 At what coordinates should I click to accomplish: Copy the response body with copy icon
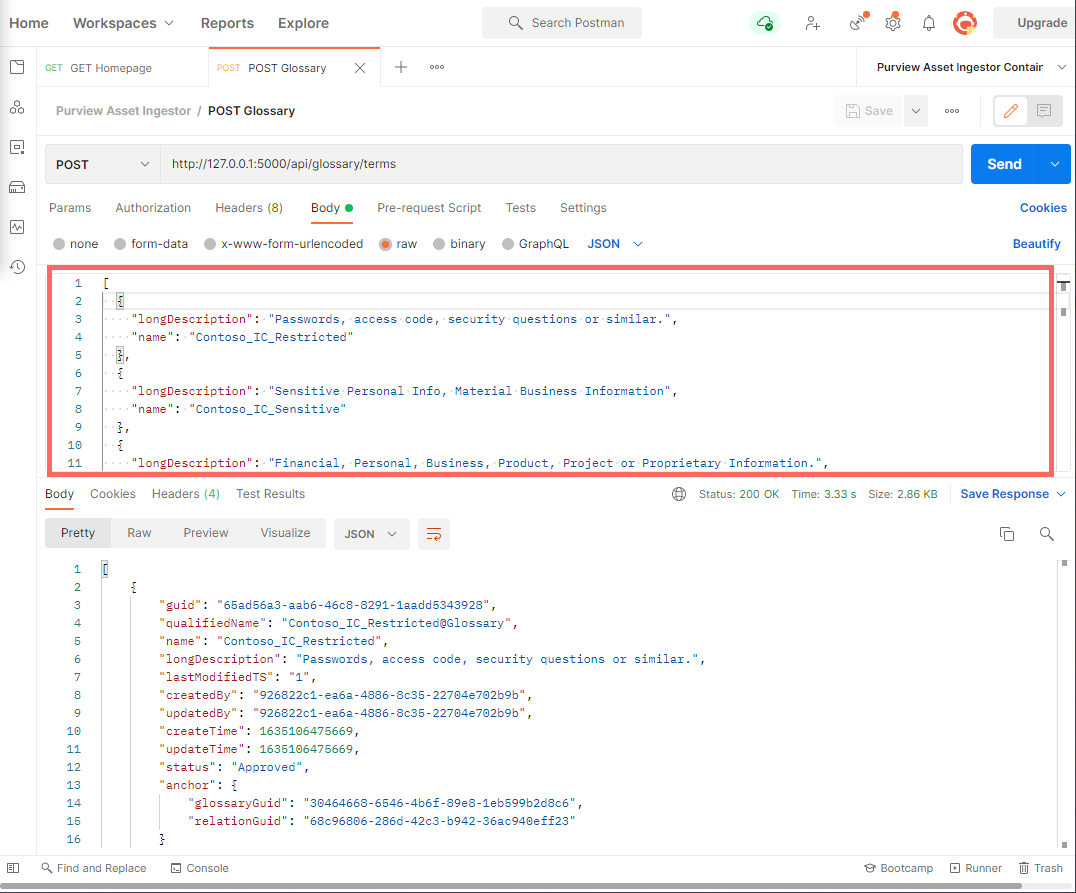1007,534
